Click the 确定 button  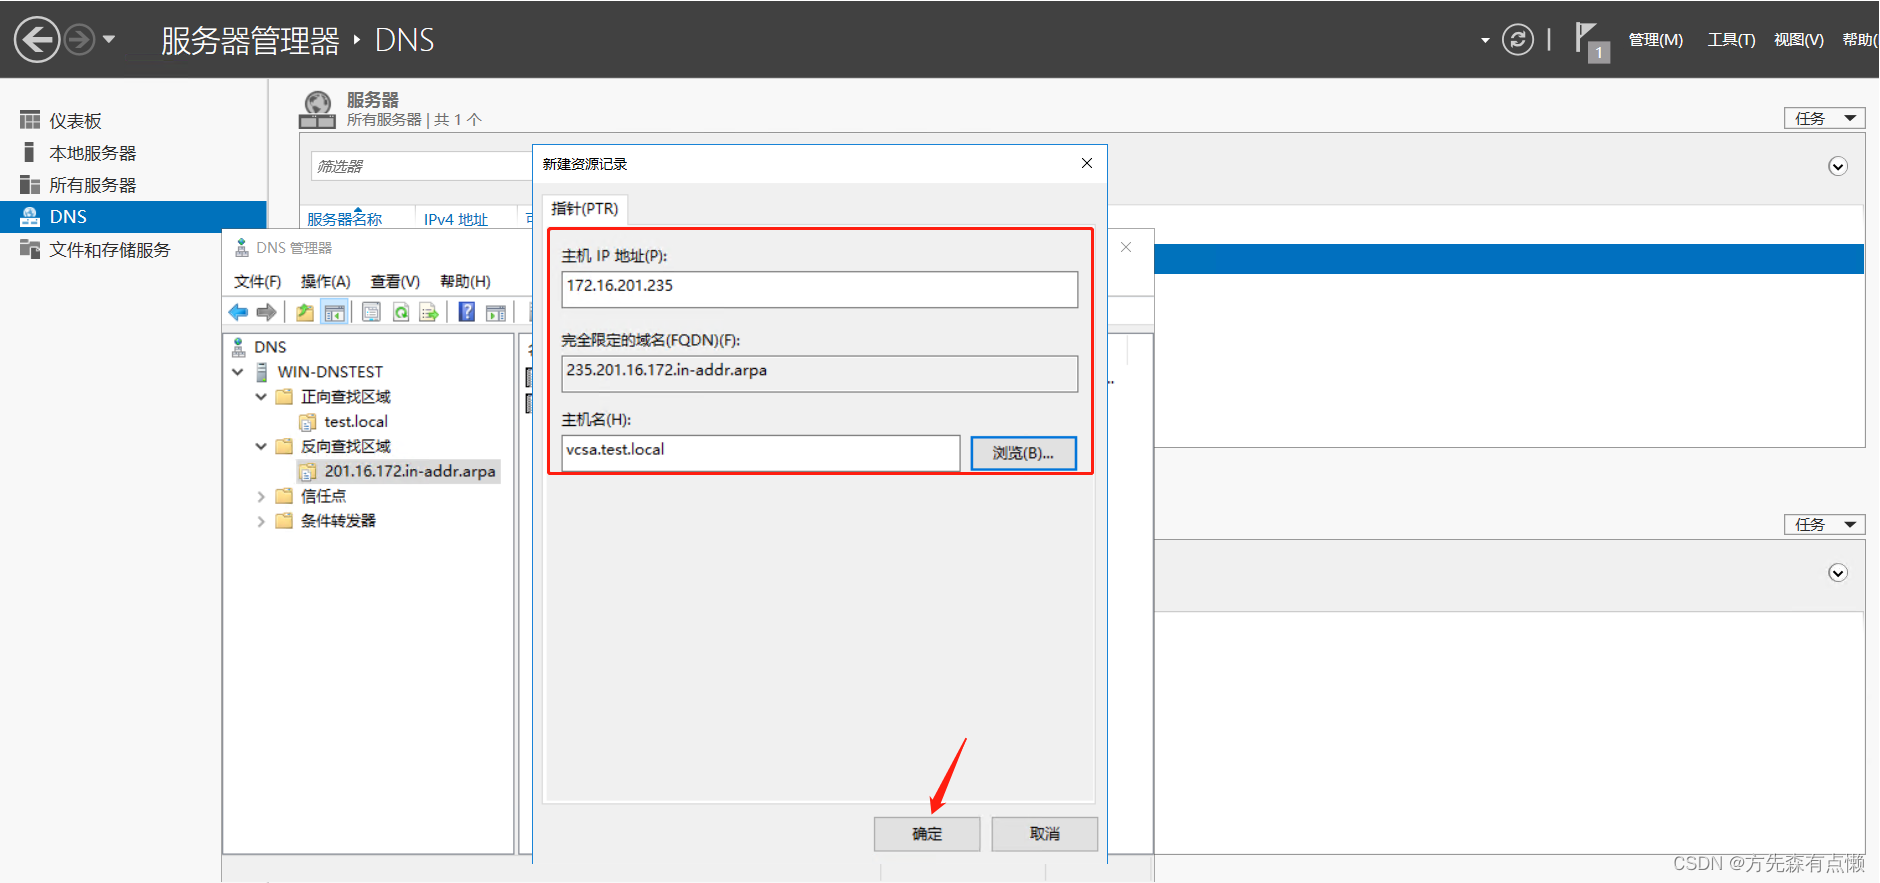click(x=927, y=834)
